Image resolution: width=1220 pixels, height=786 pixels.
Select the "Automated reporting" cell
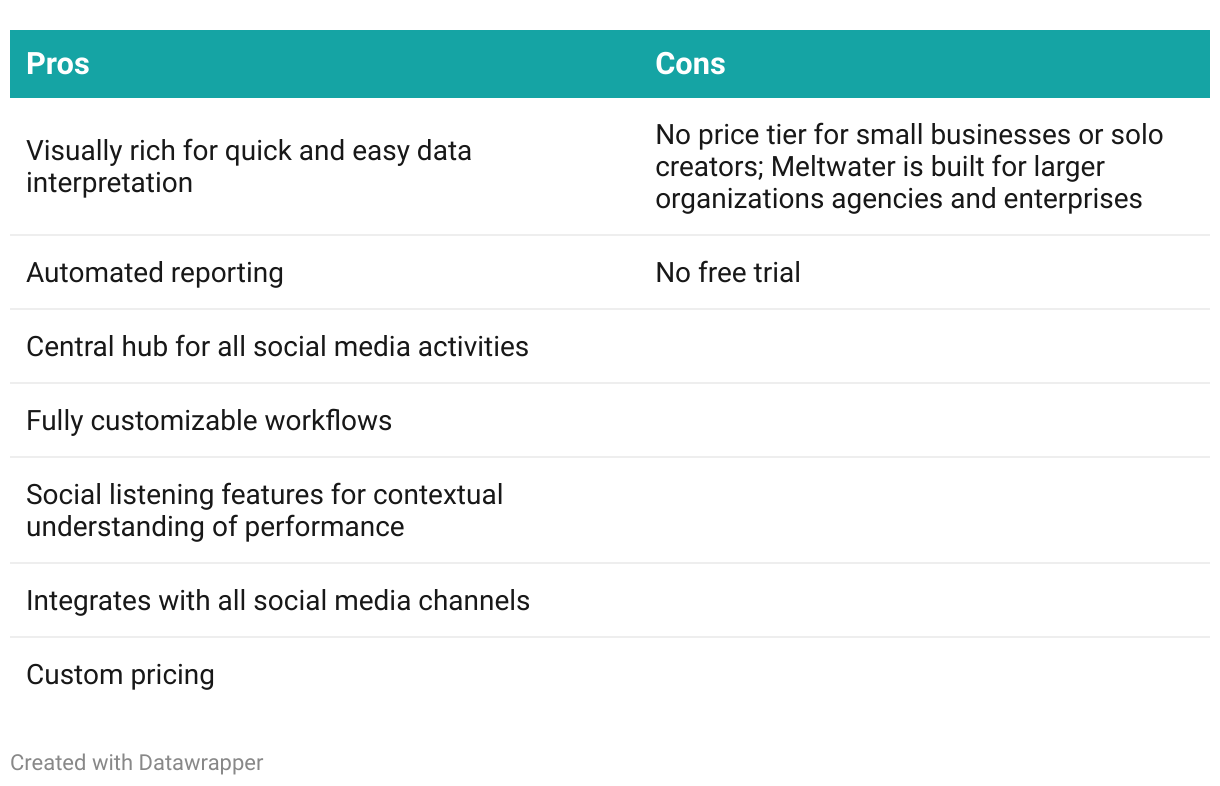155,273
